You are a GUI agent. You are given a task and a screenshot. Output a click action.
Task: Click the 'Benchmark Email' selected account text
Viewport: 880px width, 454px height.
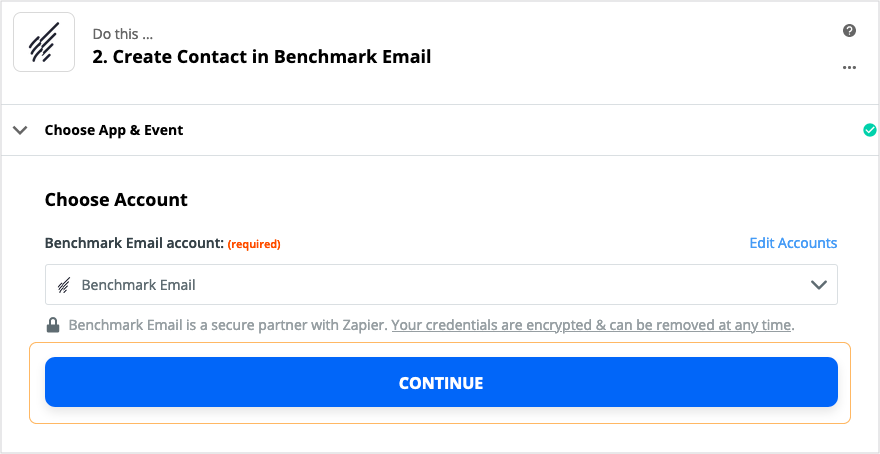pyautogui.click(x=139, y=285)
